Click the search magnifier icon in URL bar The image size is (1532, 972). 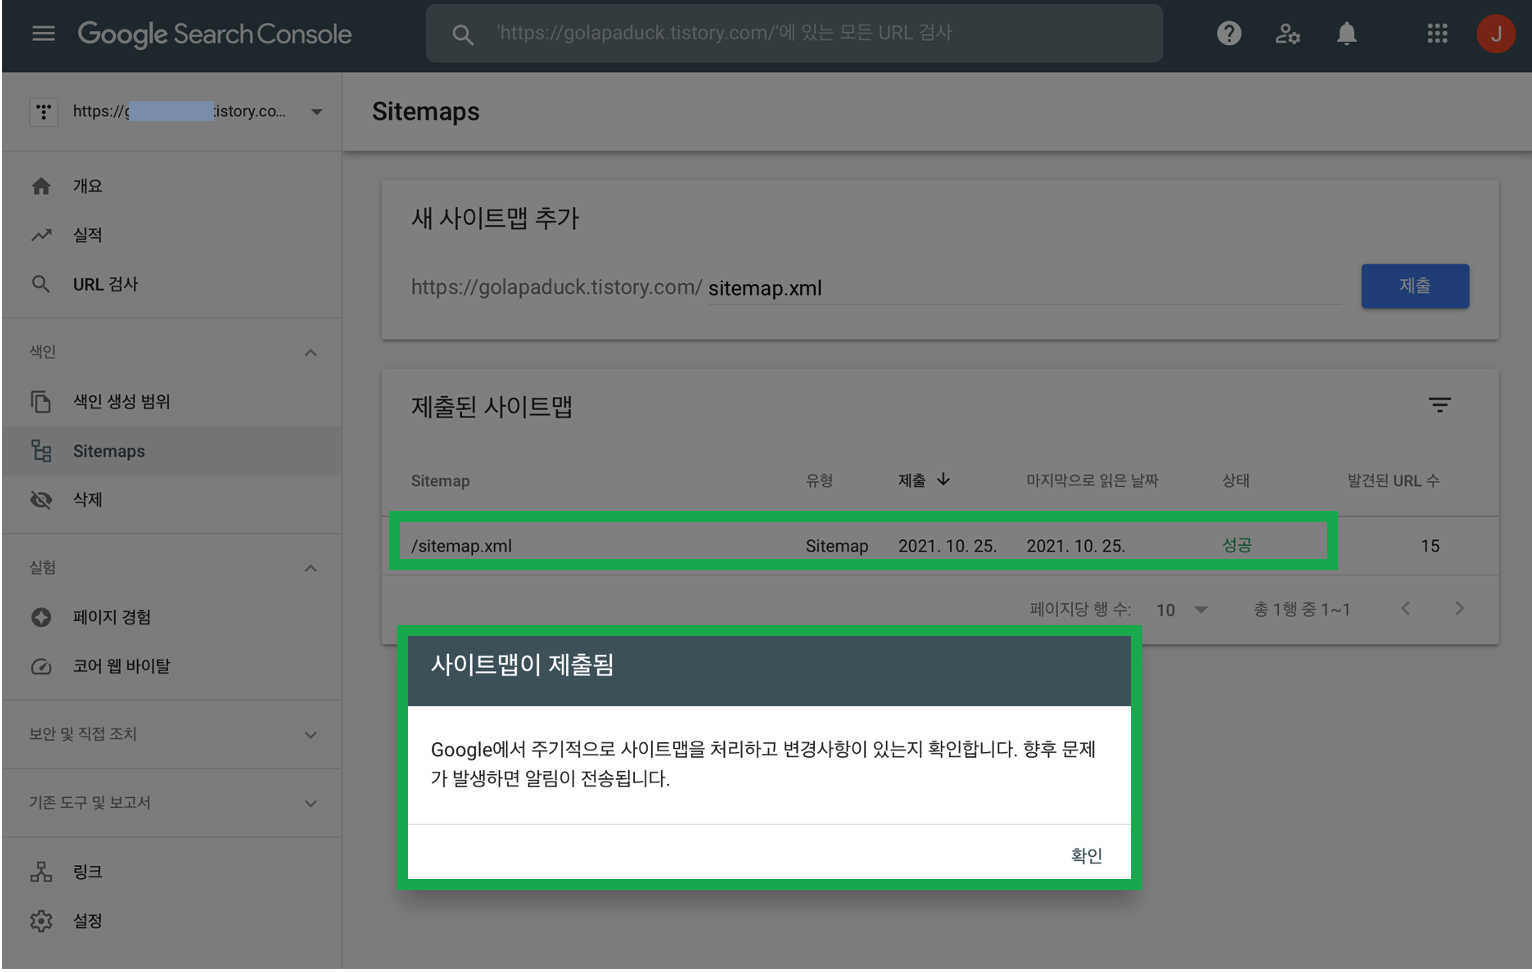(x=462, y=34)
